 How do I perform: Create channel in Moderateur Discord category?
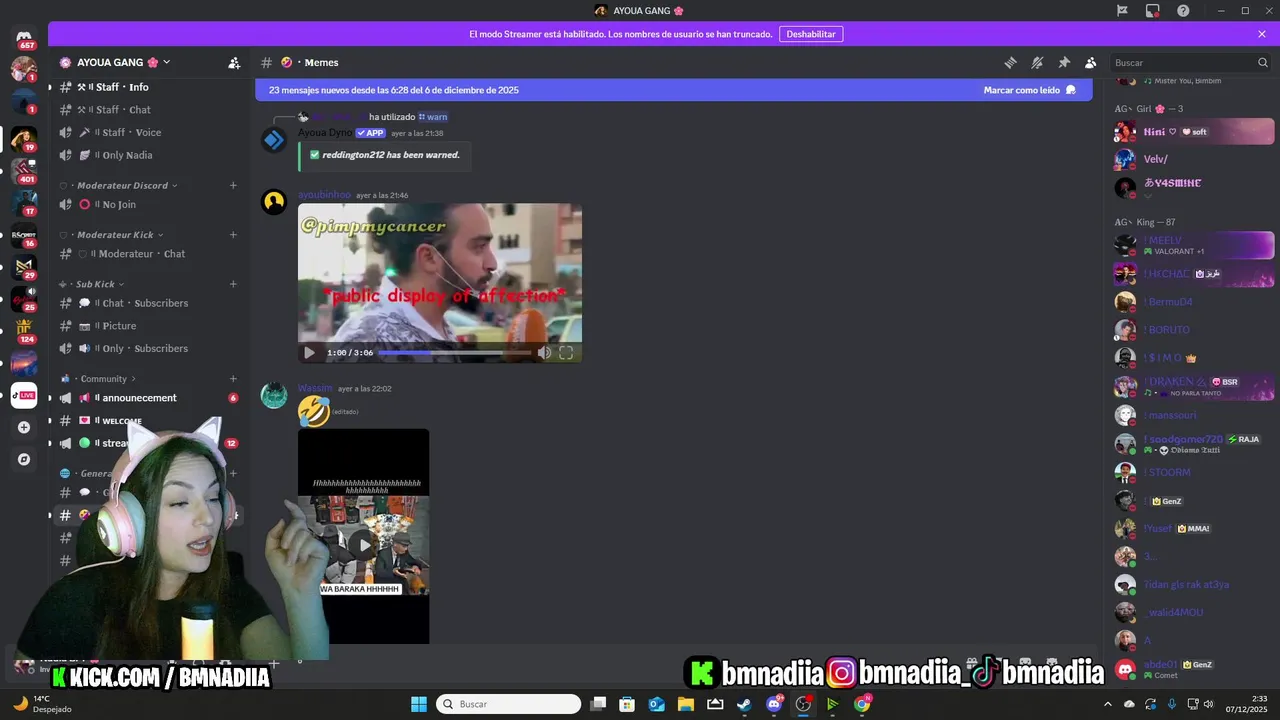point(233,185)
